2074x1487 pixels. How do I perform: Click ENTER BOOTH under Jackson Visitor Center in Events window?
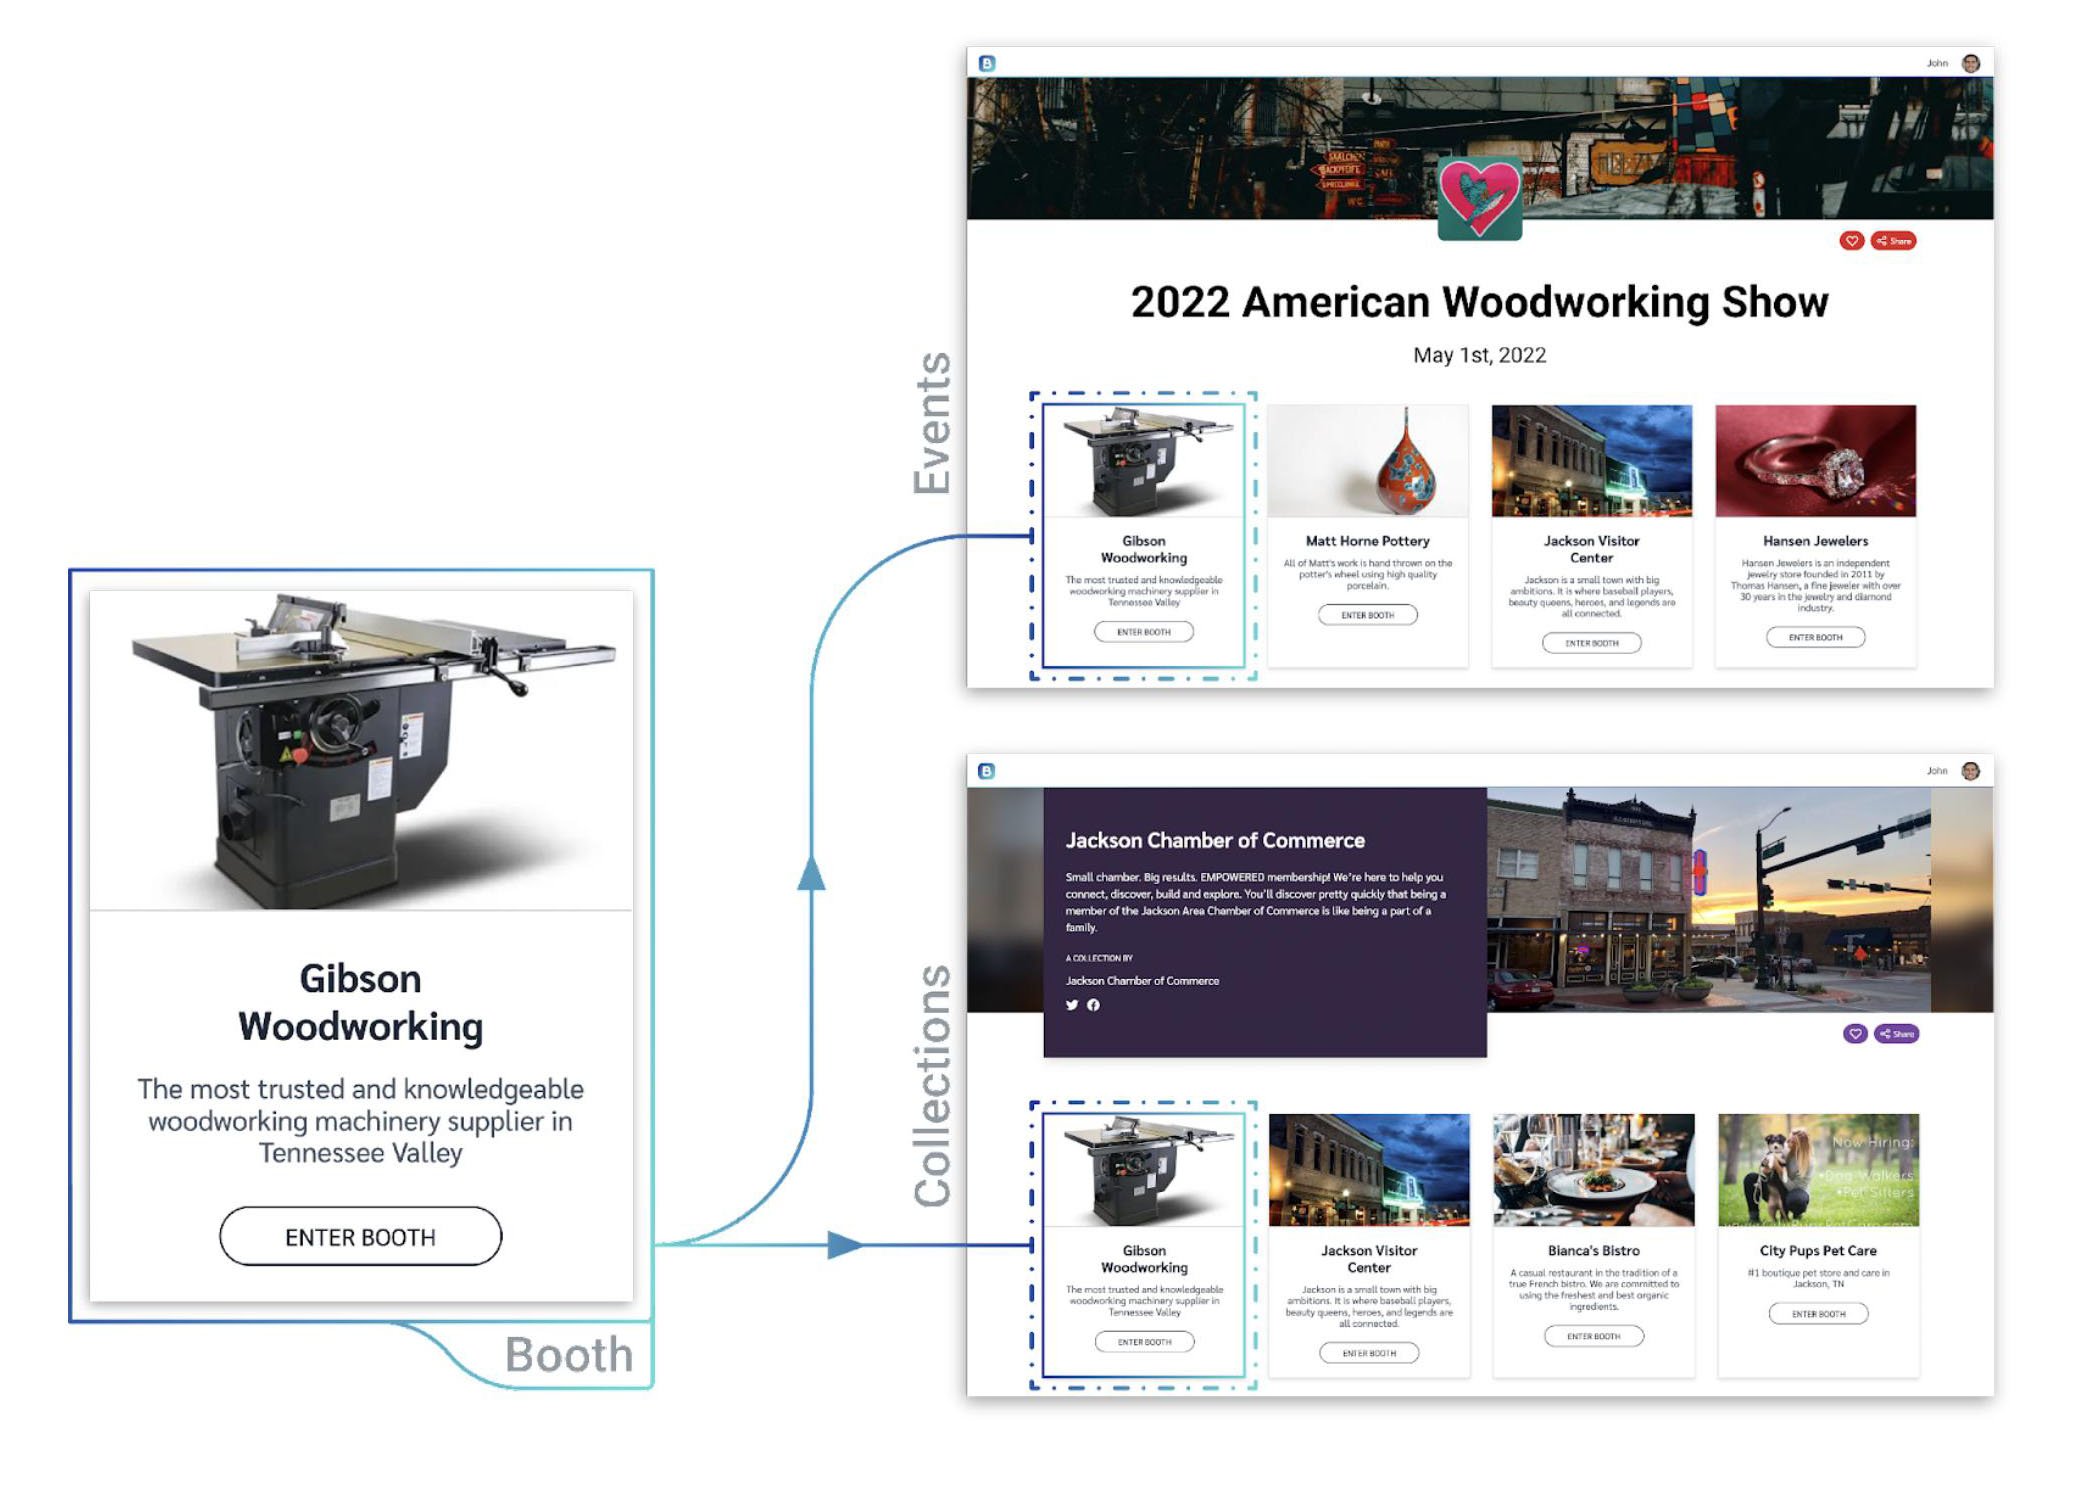(1591, 643)
